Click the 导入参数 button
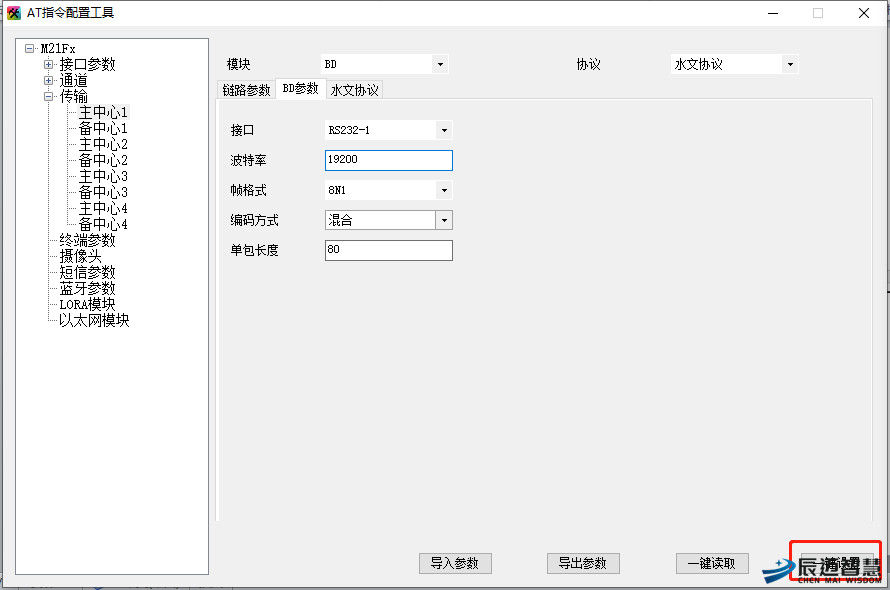The width and height of the screenshot is (890, 590). (x=455, y=563)
